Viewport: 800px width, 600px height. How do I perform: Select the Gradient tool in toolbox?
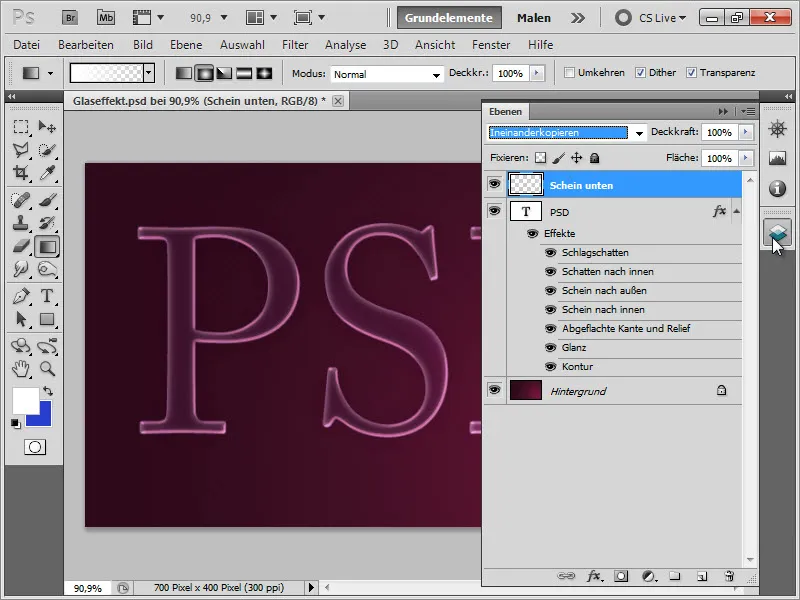[x=47, y=246]
